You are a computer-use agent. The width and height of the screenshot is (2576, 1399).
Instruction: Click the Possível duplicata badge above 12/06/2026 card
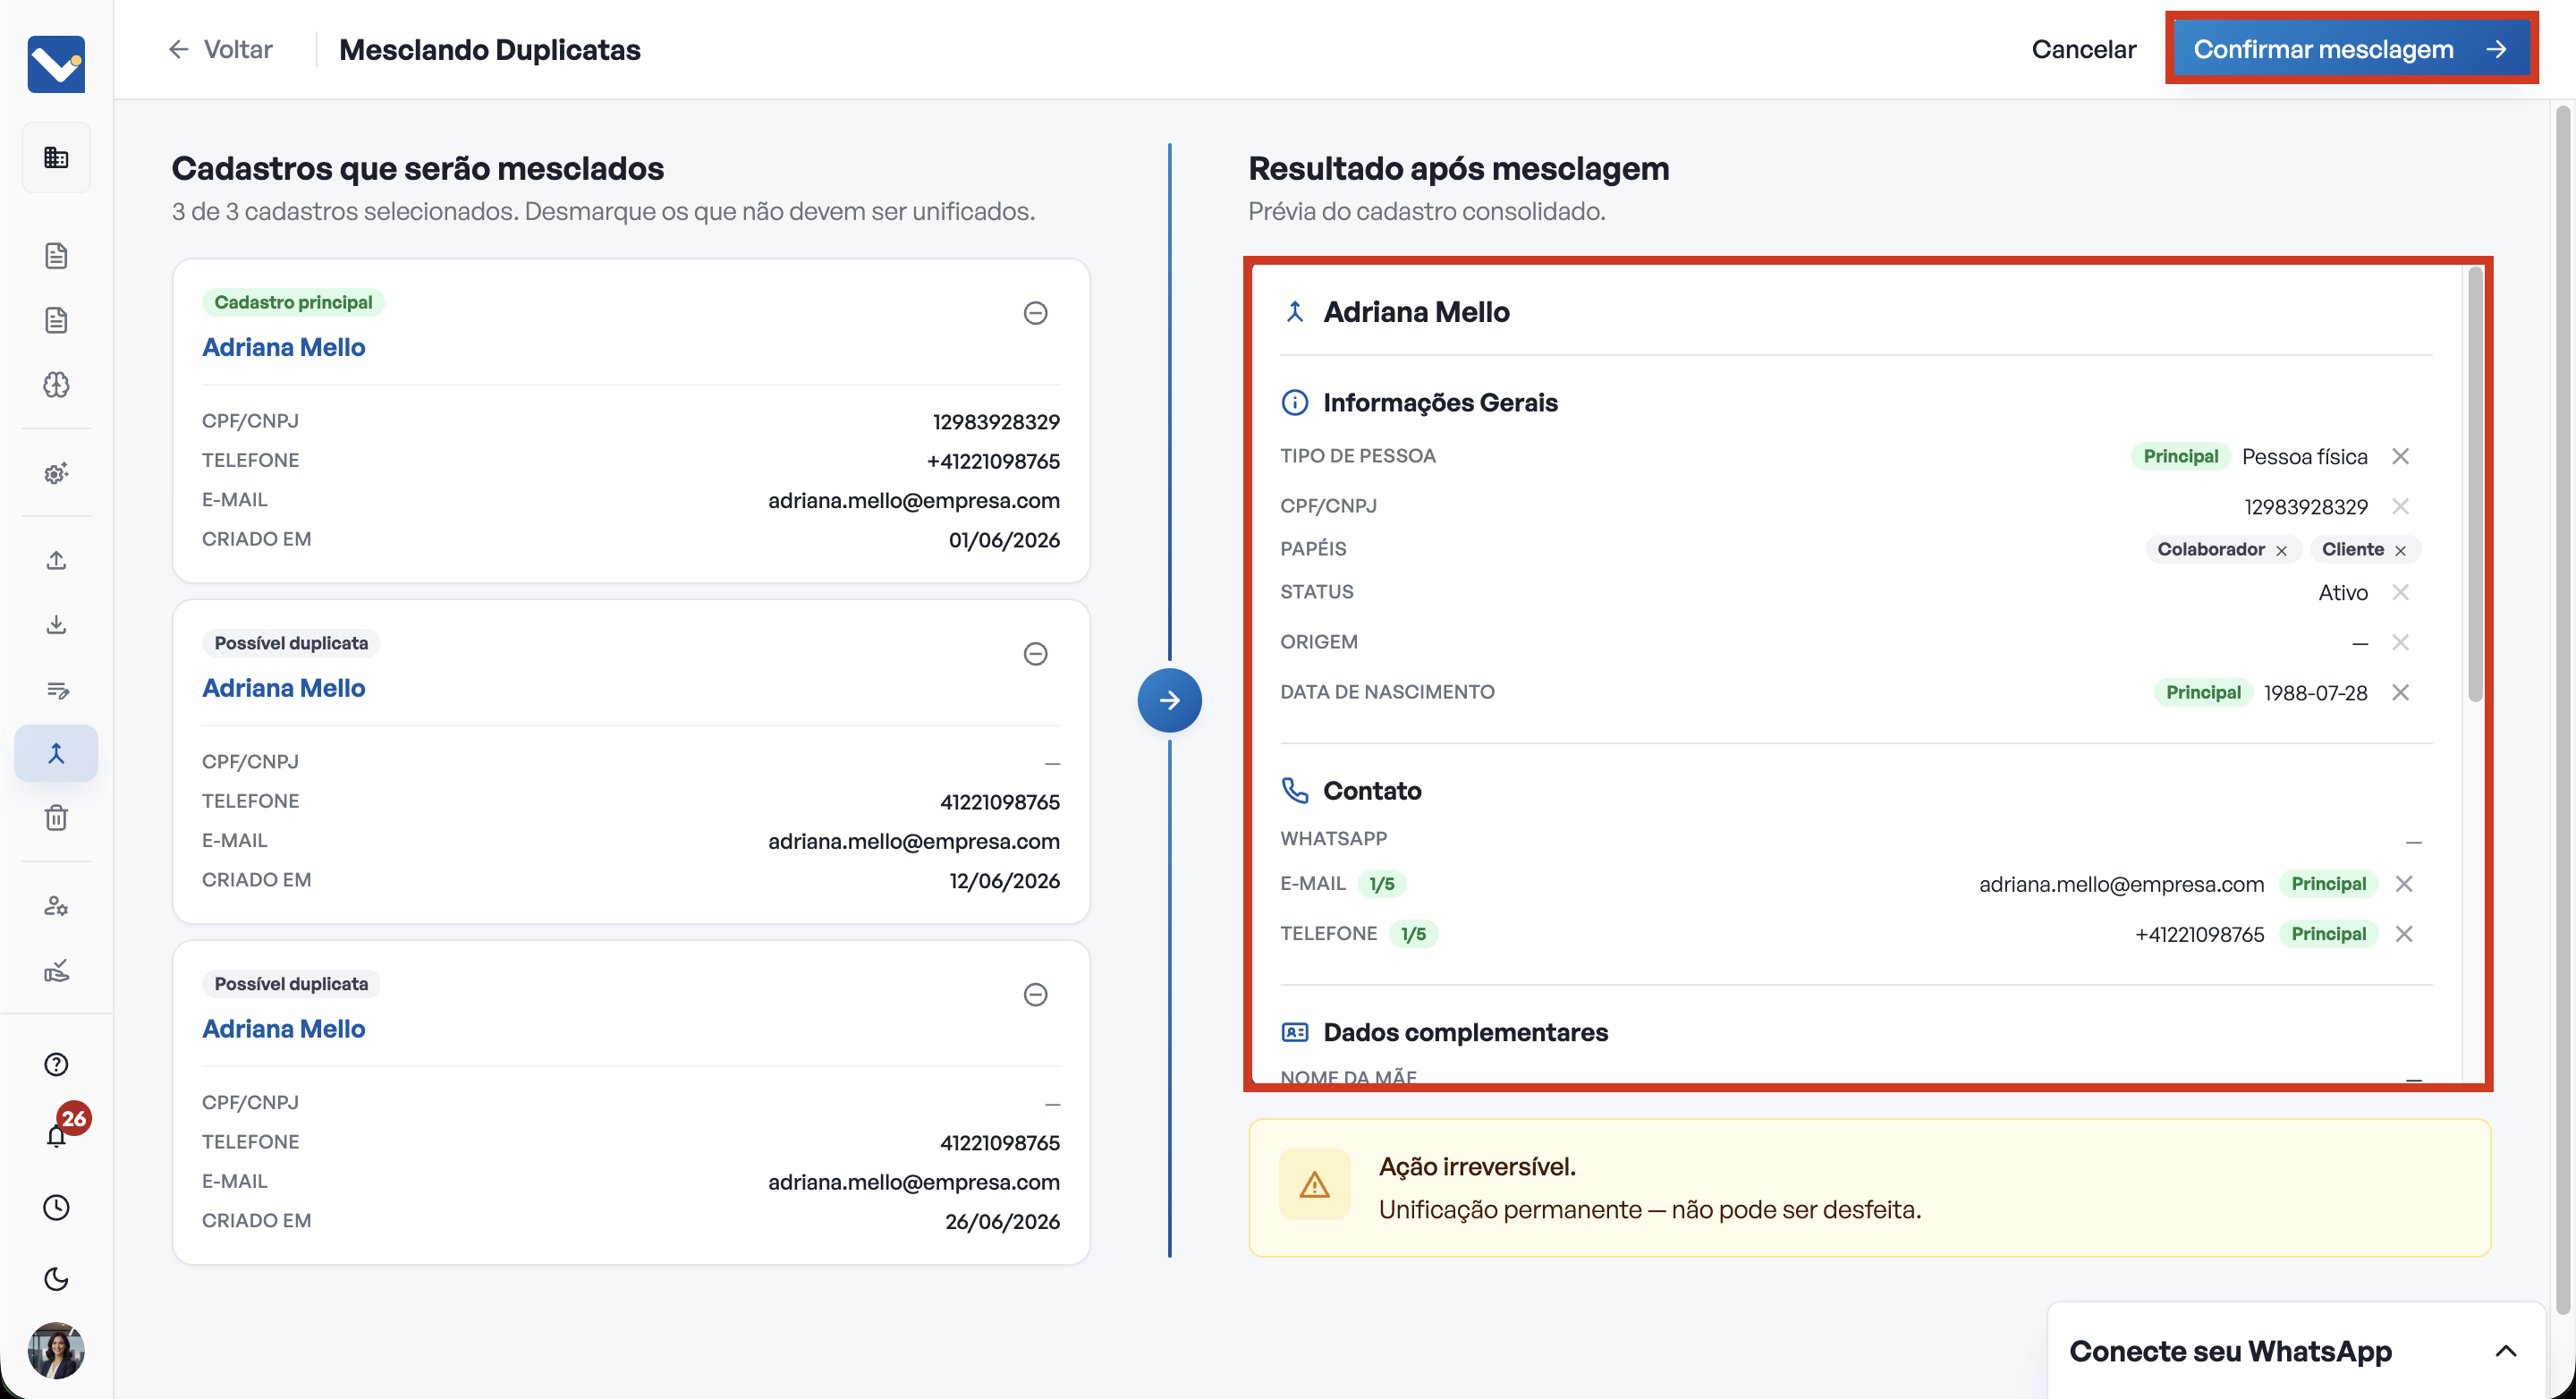coord(291,643)
